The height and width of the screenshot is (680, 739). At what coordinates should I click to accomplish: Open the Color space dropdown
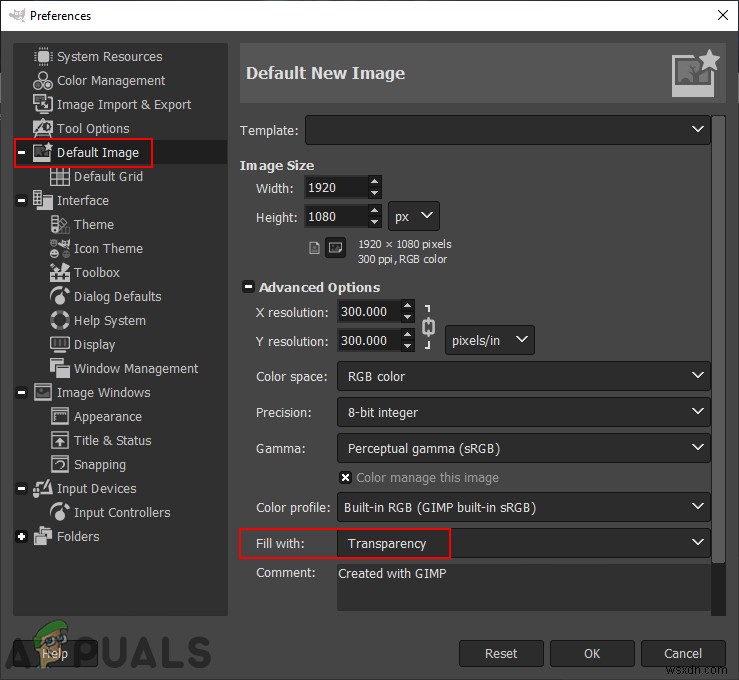(524, 376)
